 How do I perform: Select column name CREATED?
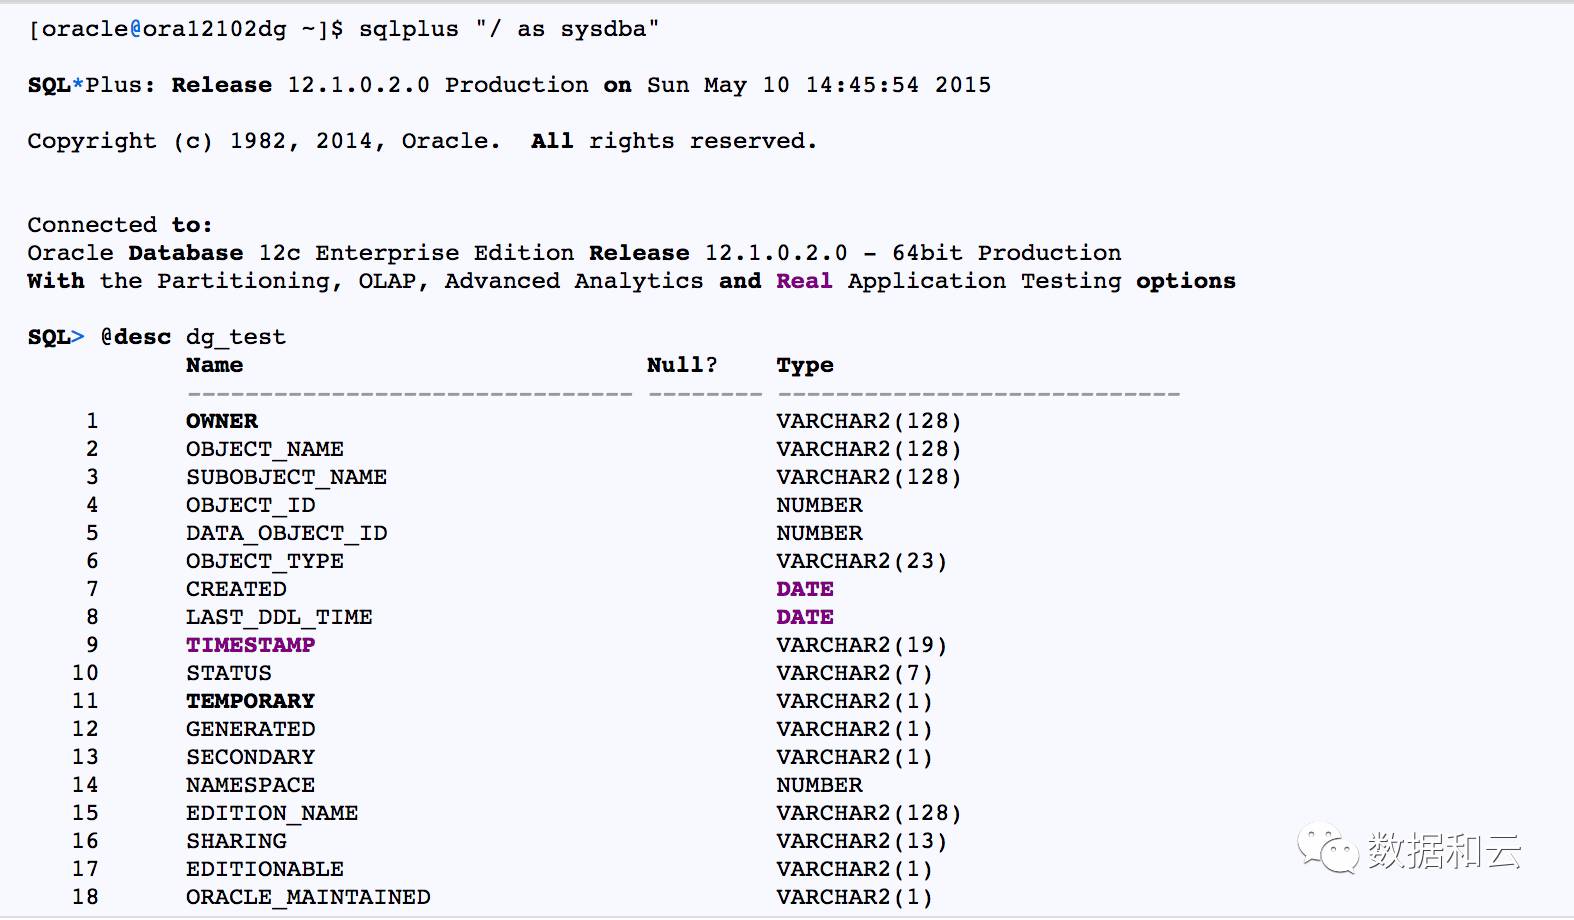[x=236, y=589]
